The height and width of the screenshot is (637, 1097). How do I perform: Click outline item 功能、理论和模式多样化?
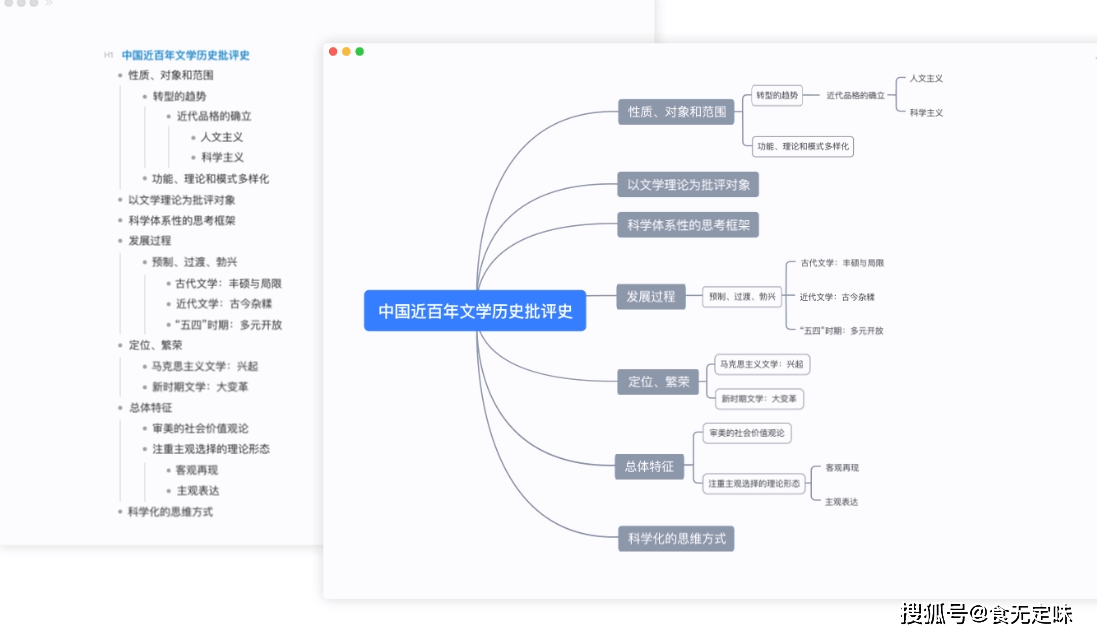(x=211, y=179)
